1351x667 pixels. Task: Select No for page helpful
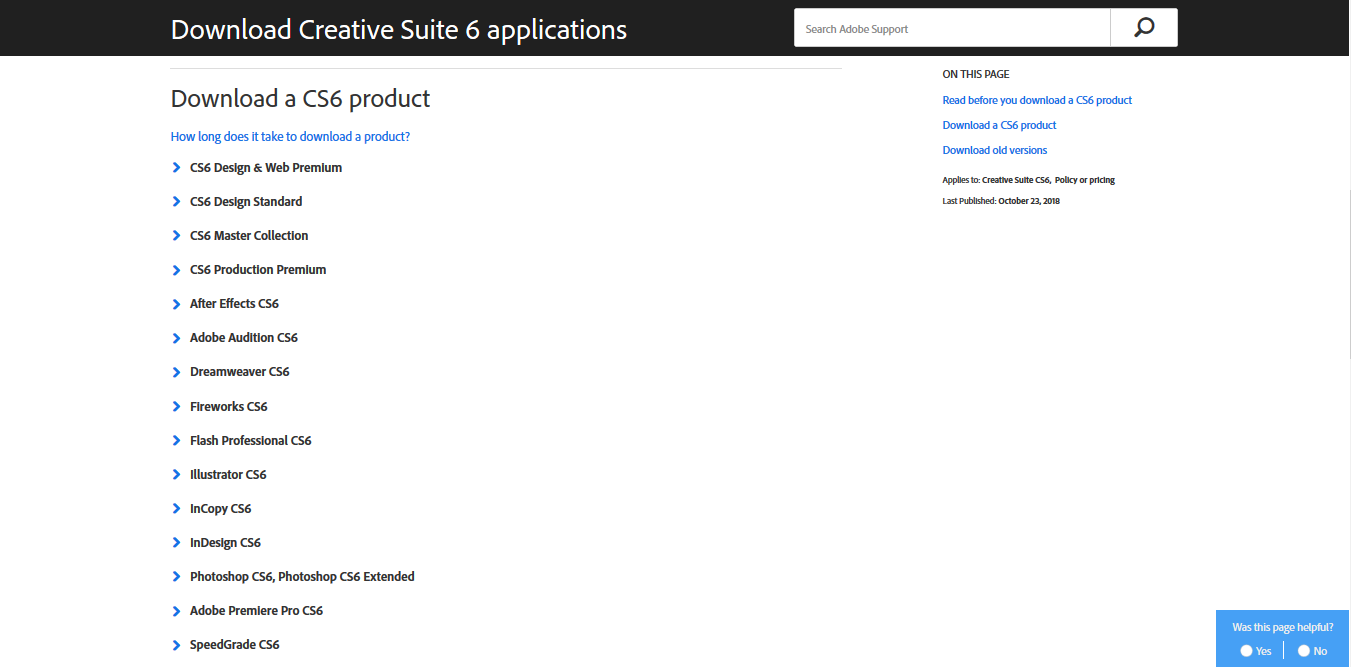pyautogui.click(x=1304, y=651)
